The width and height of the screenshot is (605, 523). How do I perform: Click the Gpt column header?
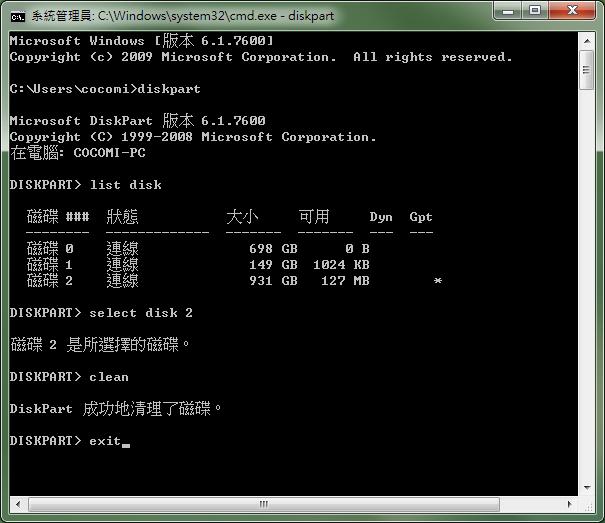pyautogui.click(x=421, y=217)
